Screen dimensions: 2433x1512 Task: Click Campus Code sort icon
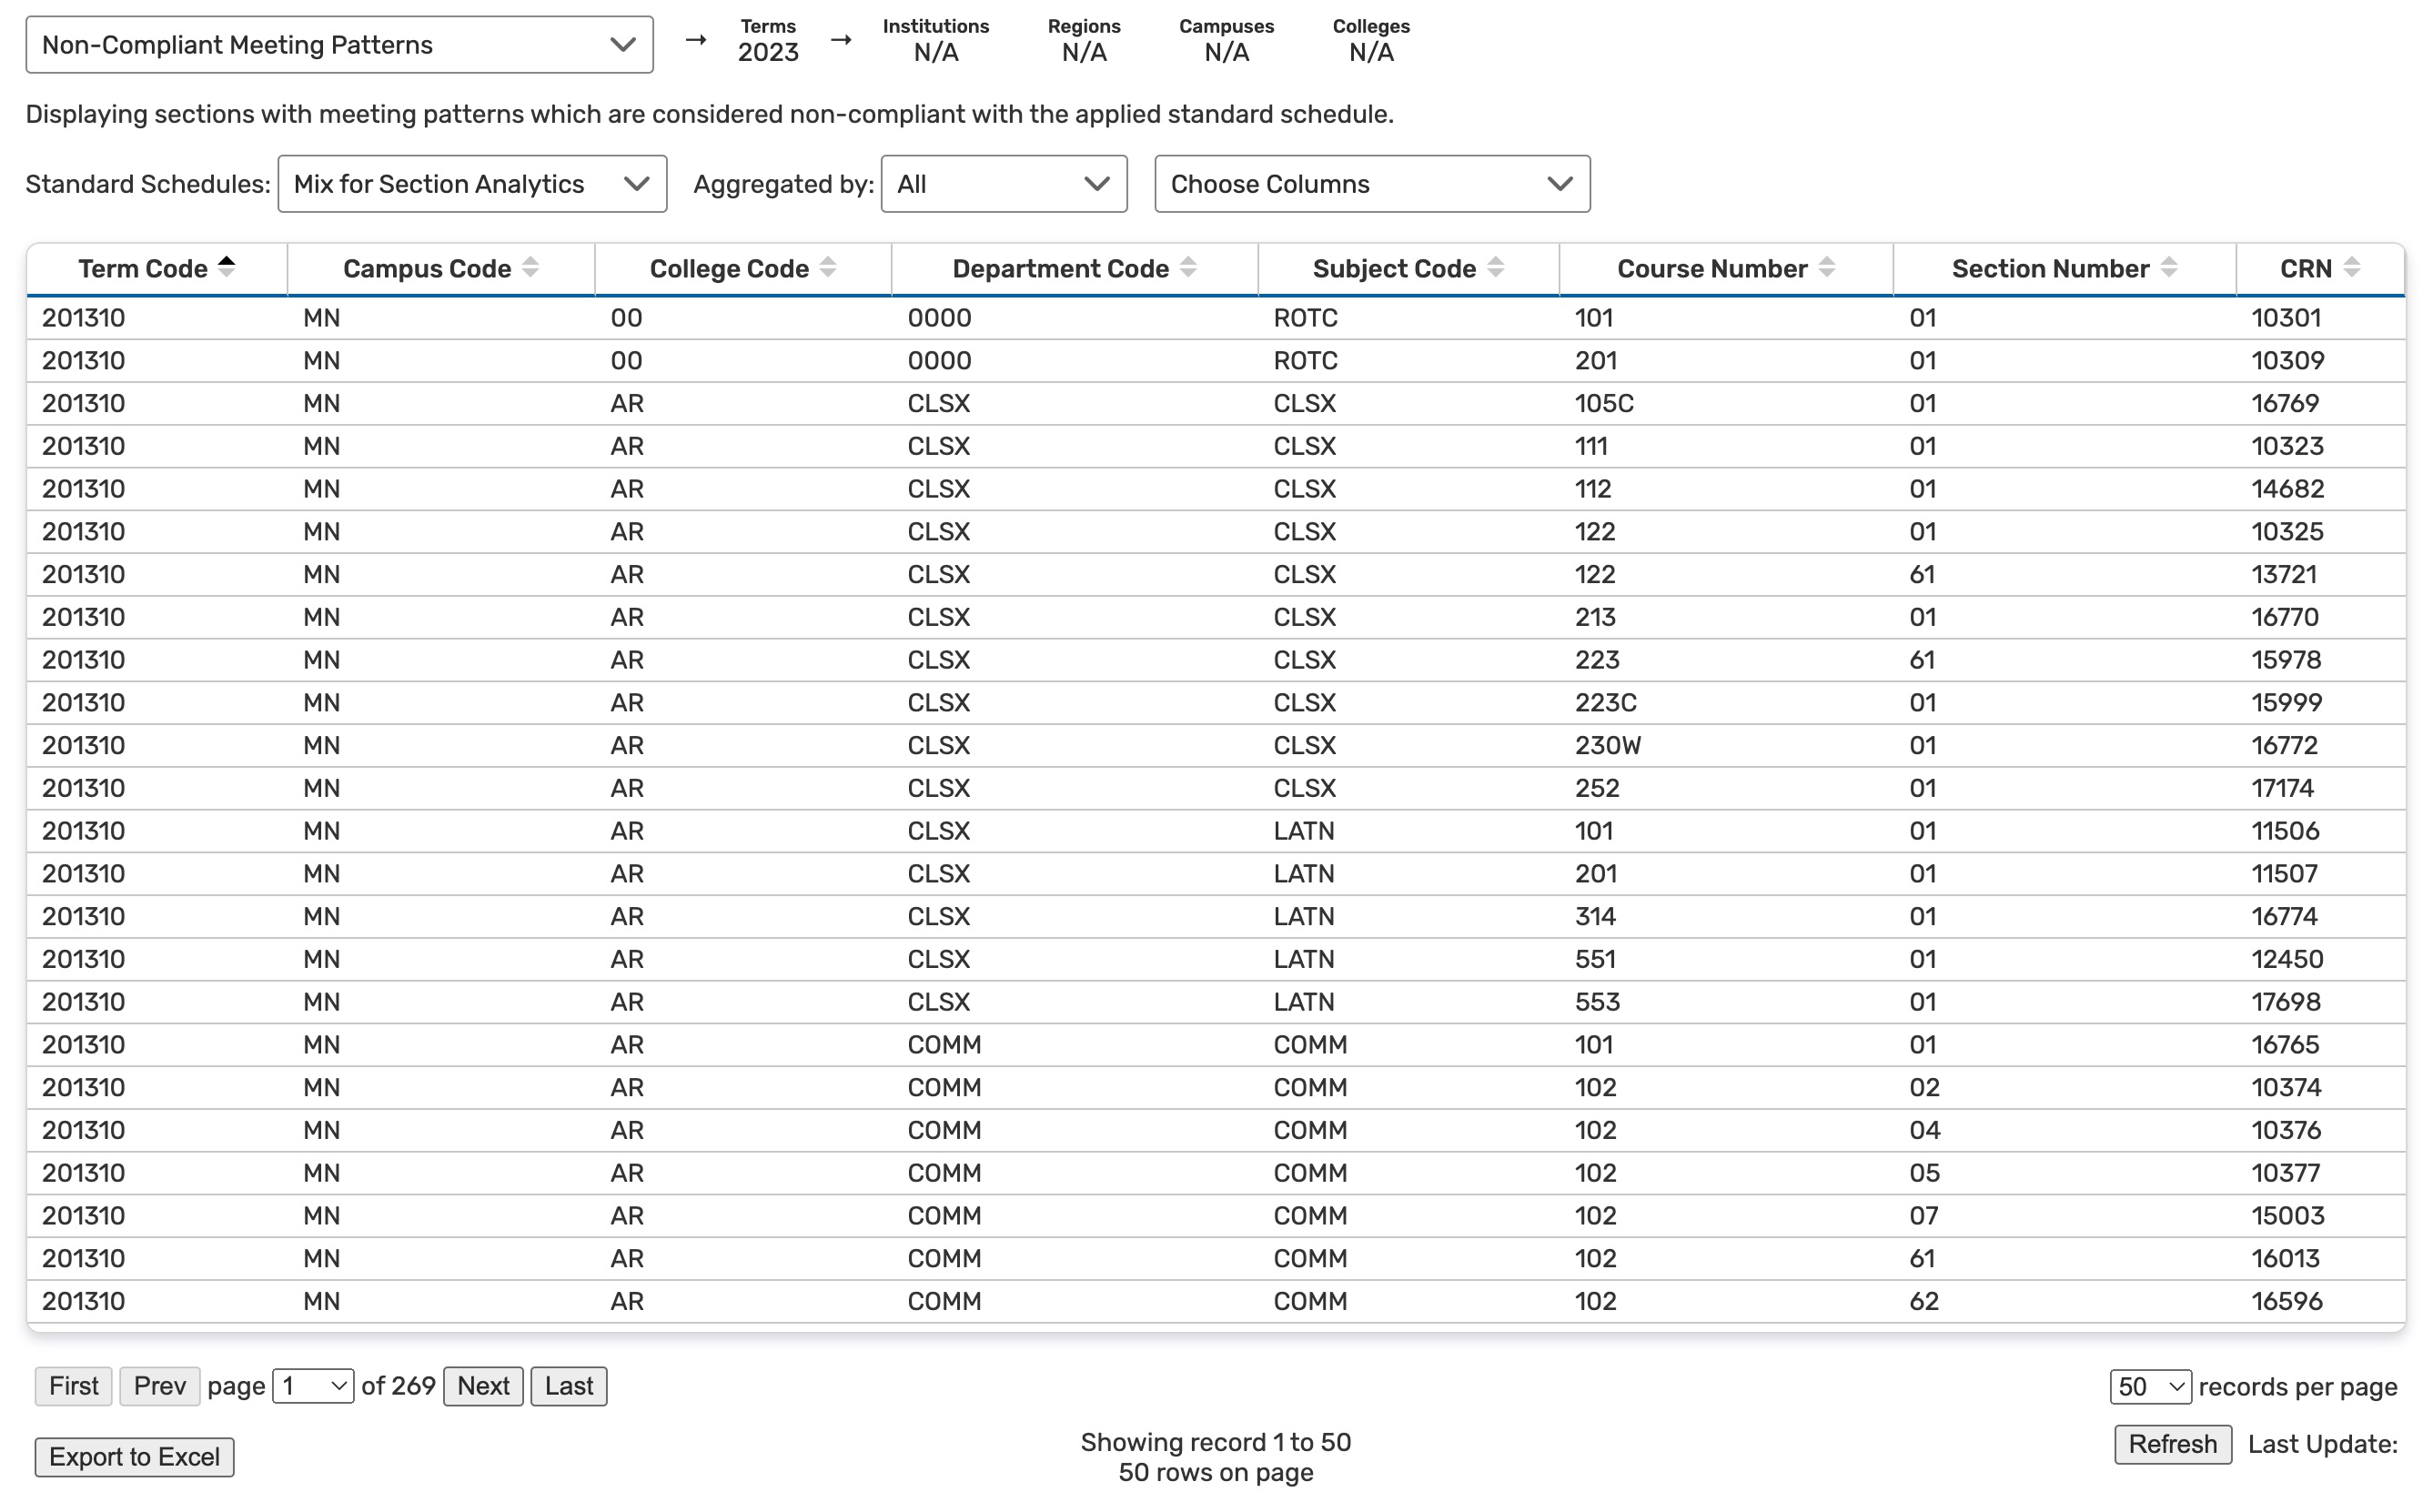pos(531,267)
